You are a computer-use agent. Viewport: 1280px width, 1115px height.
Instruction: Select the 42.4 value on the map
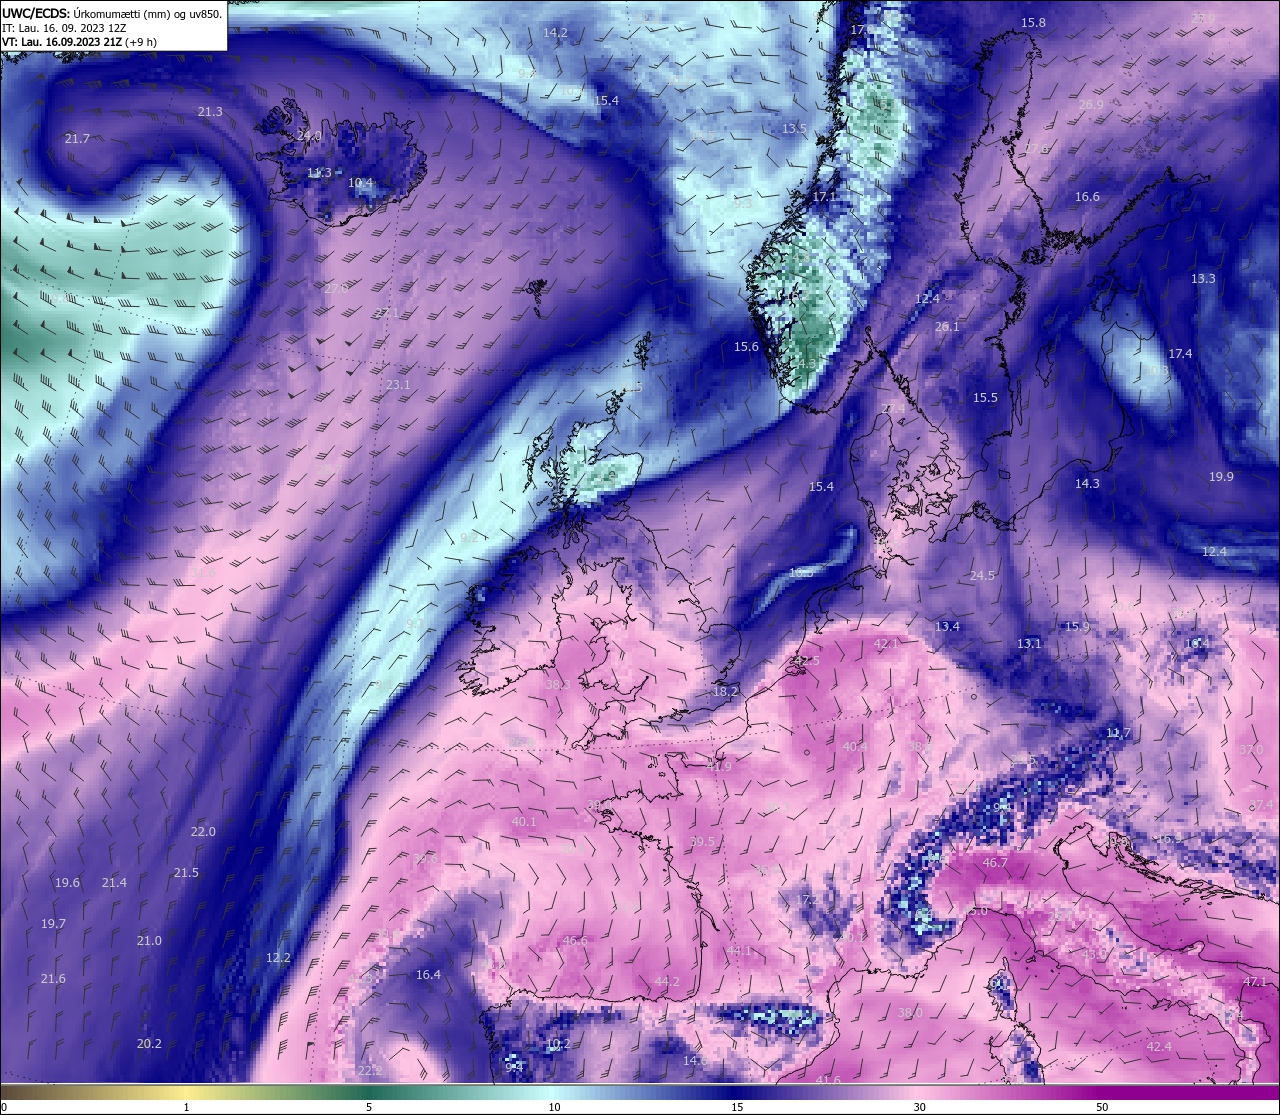(1159, 1047)
